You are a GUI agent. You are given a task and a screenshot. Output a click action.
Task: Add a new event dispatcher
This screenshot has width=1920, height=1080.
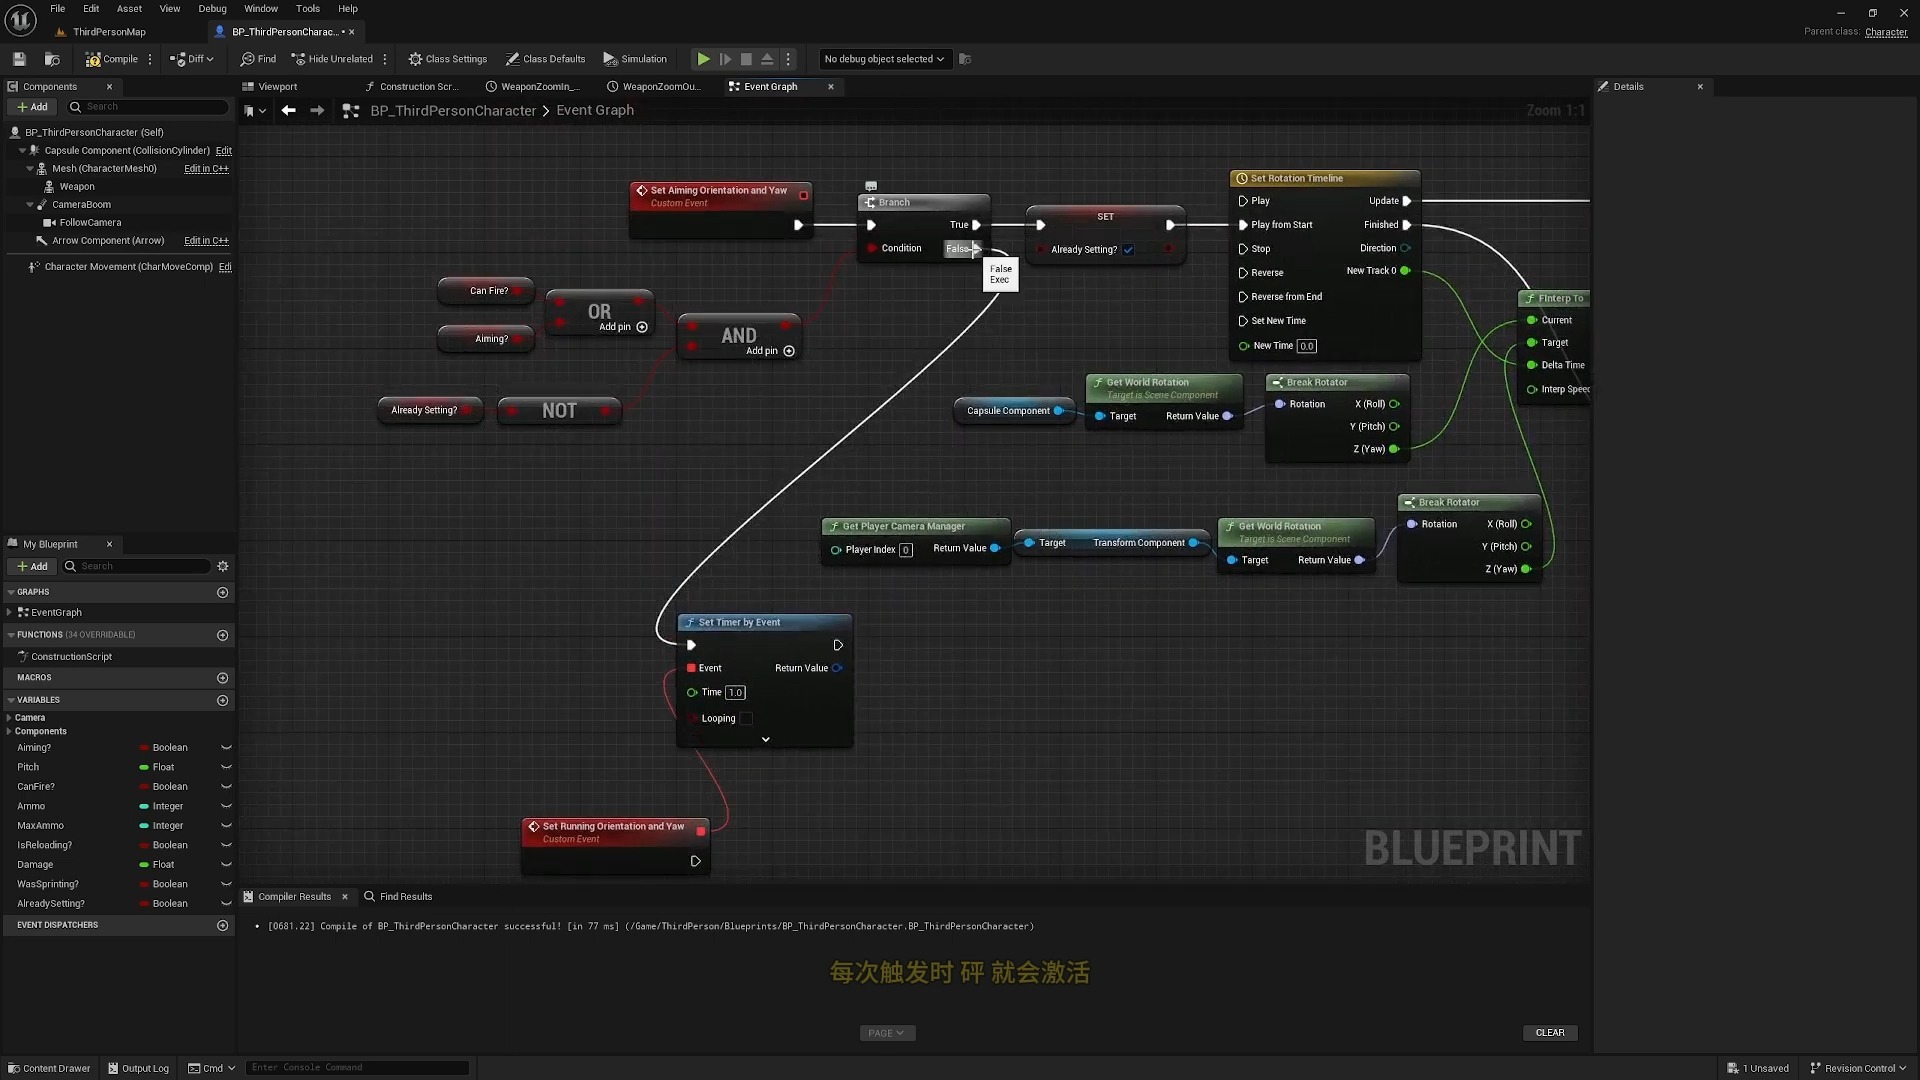pyautogui.click(x=223, y=926)
